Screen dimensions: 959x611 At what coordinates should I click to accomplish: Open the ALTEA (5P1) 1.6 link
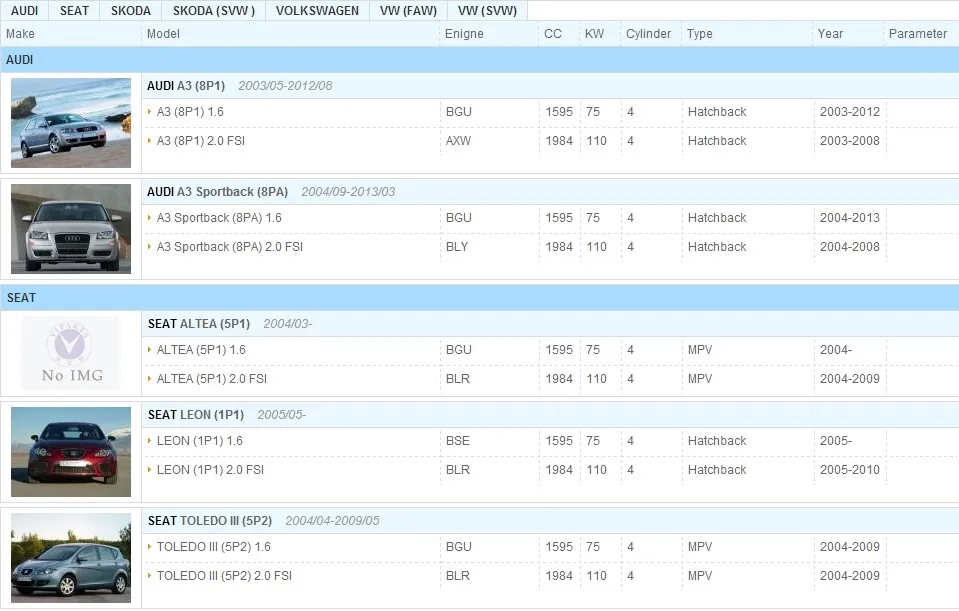[x=201, y=350]
